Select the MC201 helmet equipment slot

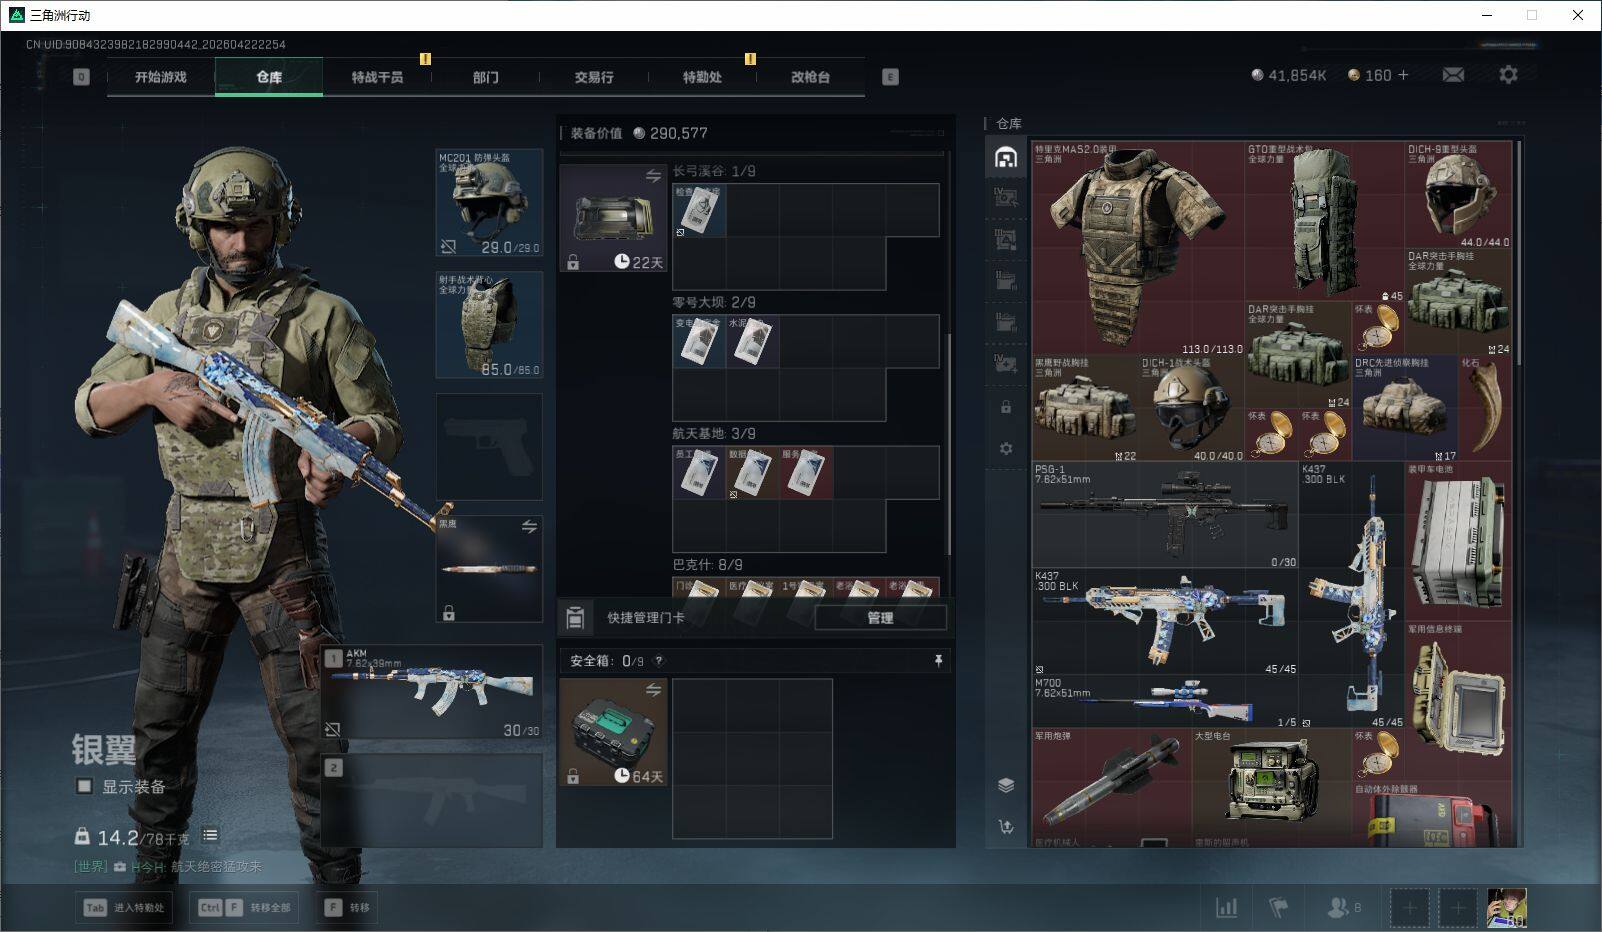coord(489,203)
